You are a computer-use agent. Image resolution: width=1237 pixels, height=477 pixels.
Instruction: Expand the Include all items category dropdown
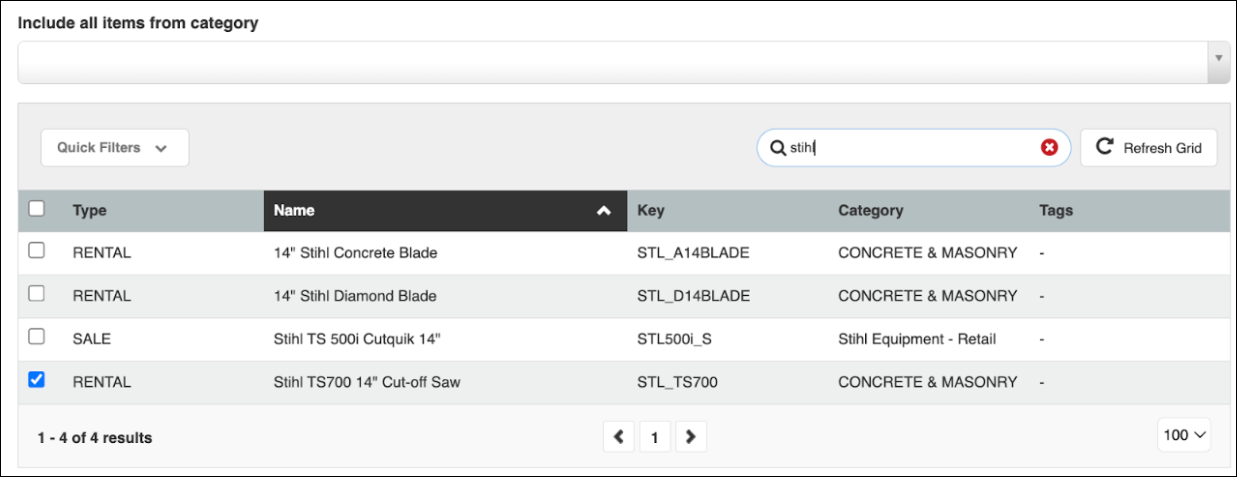pyautogui.click(x=1218, y=59)
